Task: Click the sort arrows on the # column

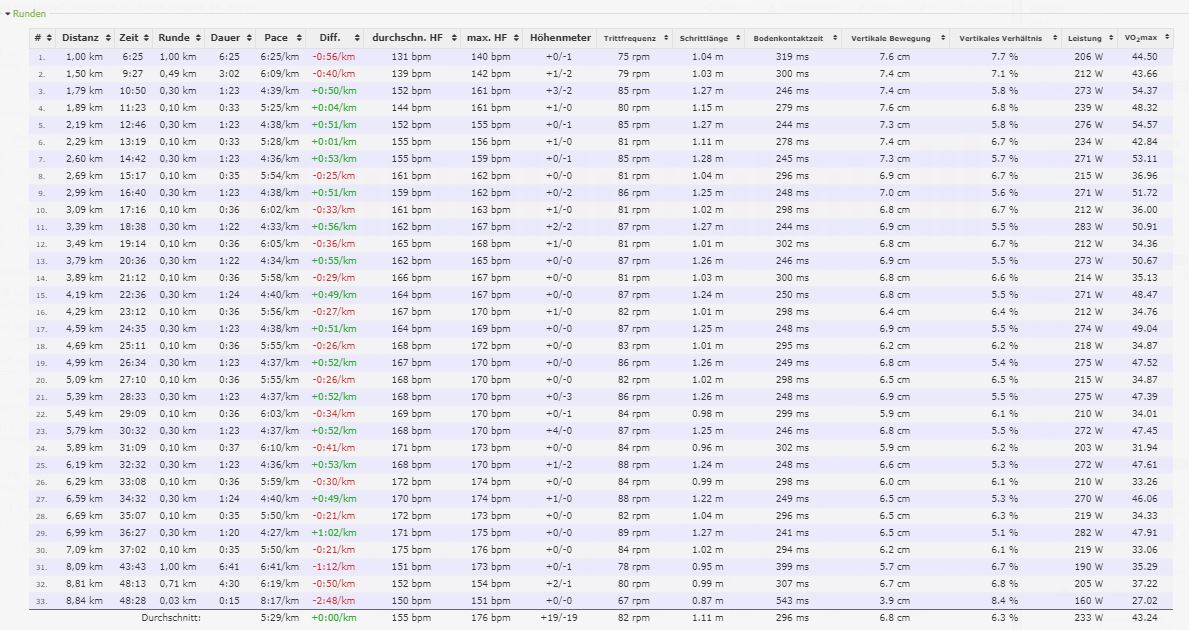Action: coord(48,38)
